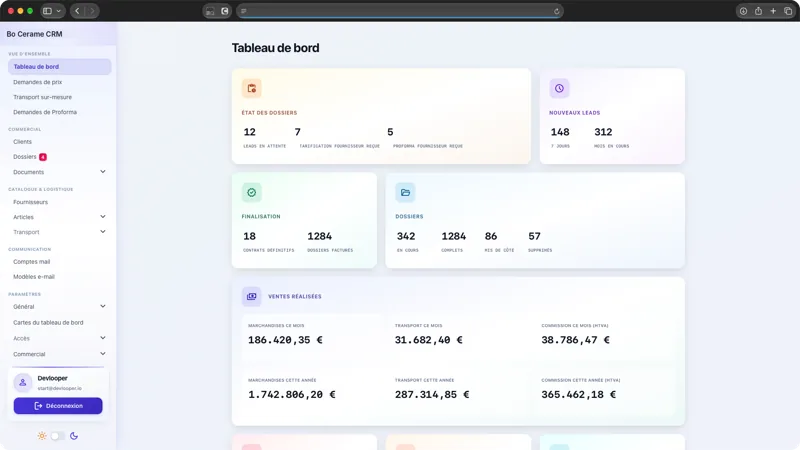Click the Dossiers open-folder icon

click(405, 192)
